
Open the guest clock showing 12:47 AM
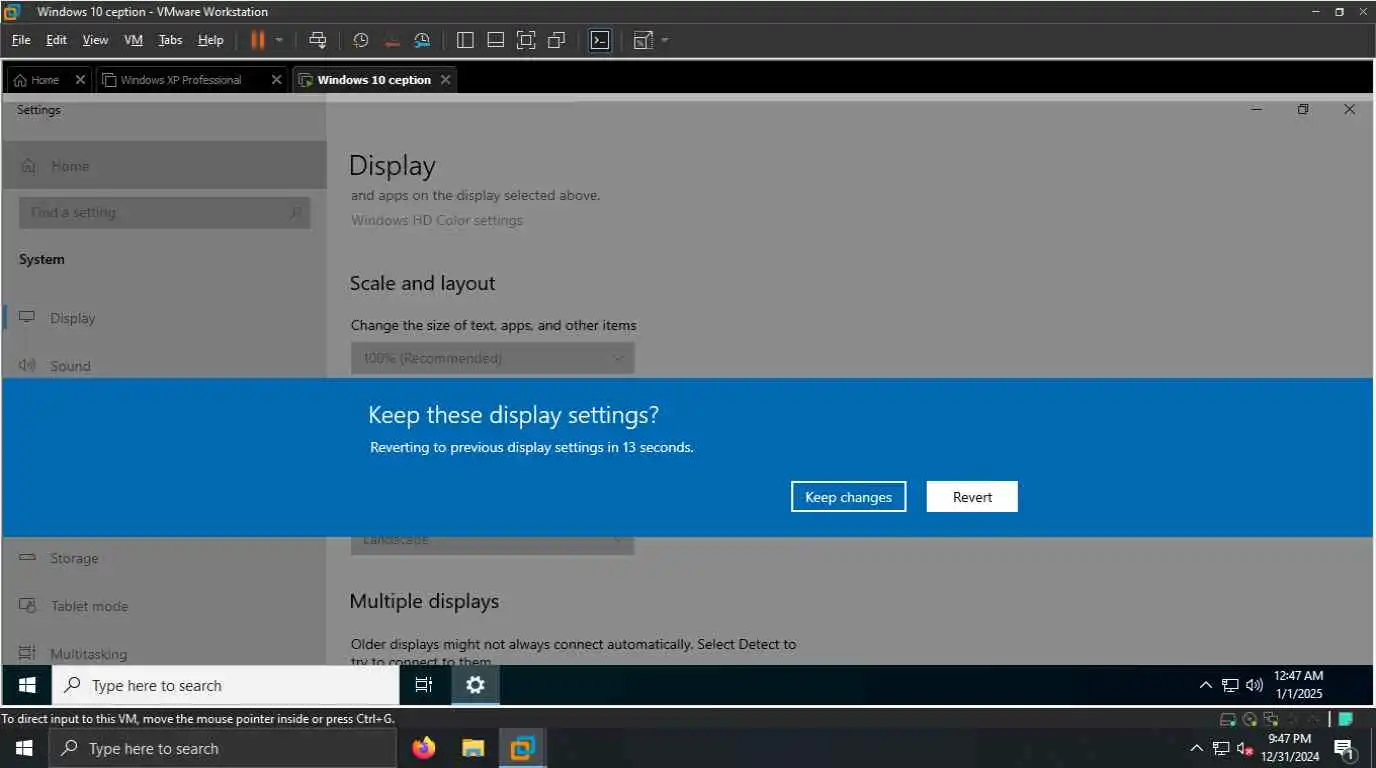tap(1298, 685)
